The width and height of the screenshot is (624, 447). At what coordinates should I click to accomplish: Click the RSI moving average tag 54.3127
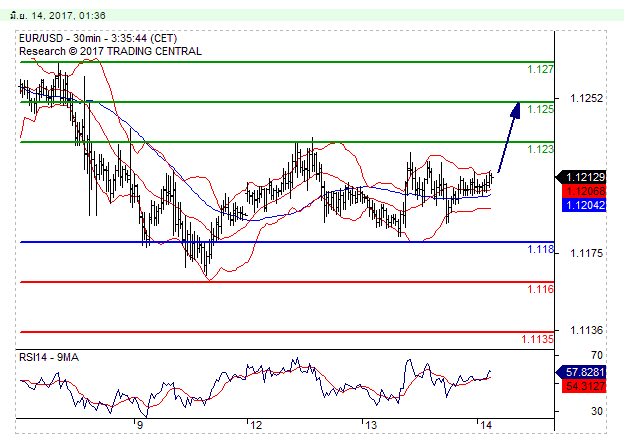tap(584, 386)
